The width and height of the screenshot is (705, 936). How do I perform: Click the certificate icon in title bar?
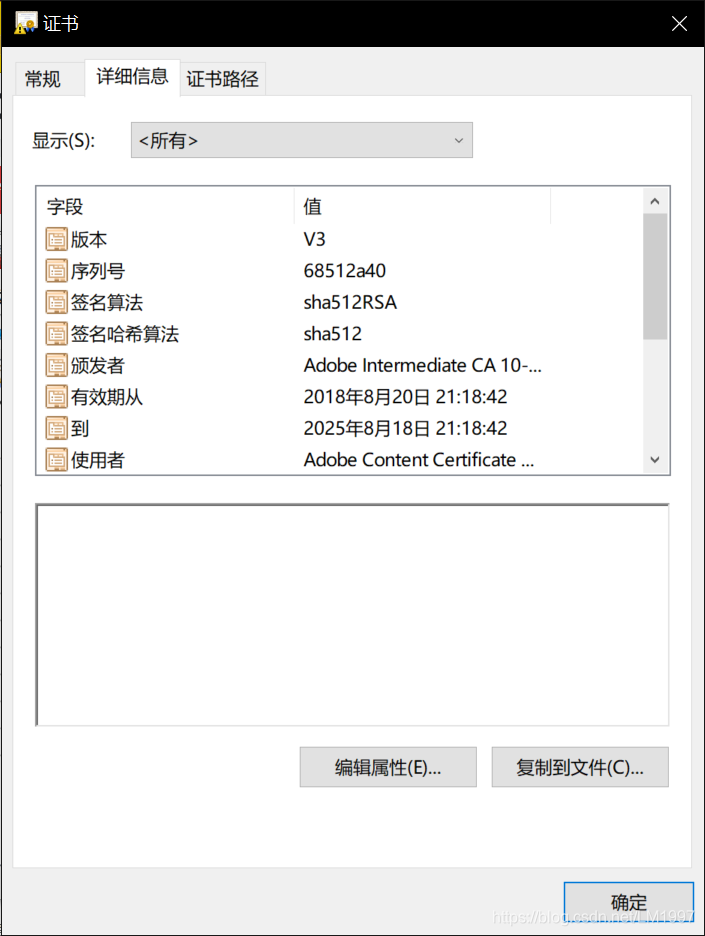[25, 23]
